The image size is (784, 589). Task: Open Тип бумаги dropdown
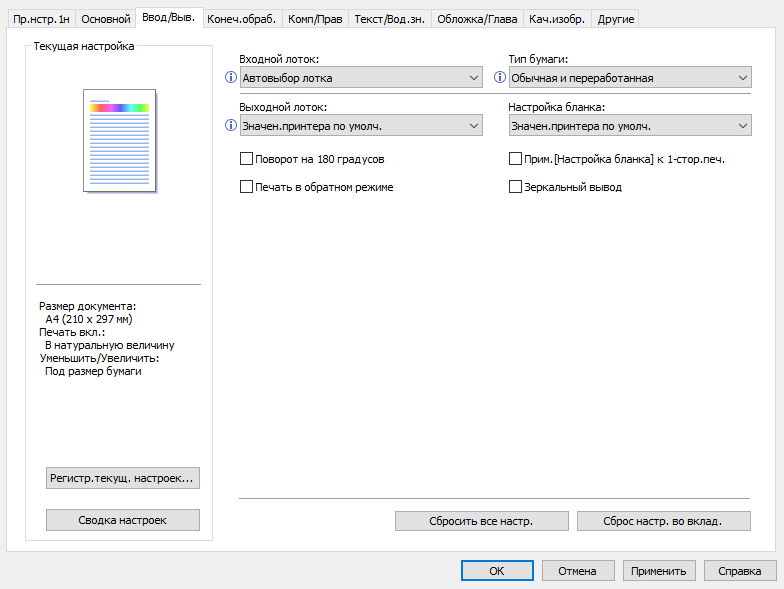(630, 78)
